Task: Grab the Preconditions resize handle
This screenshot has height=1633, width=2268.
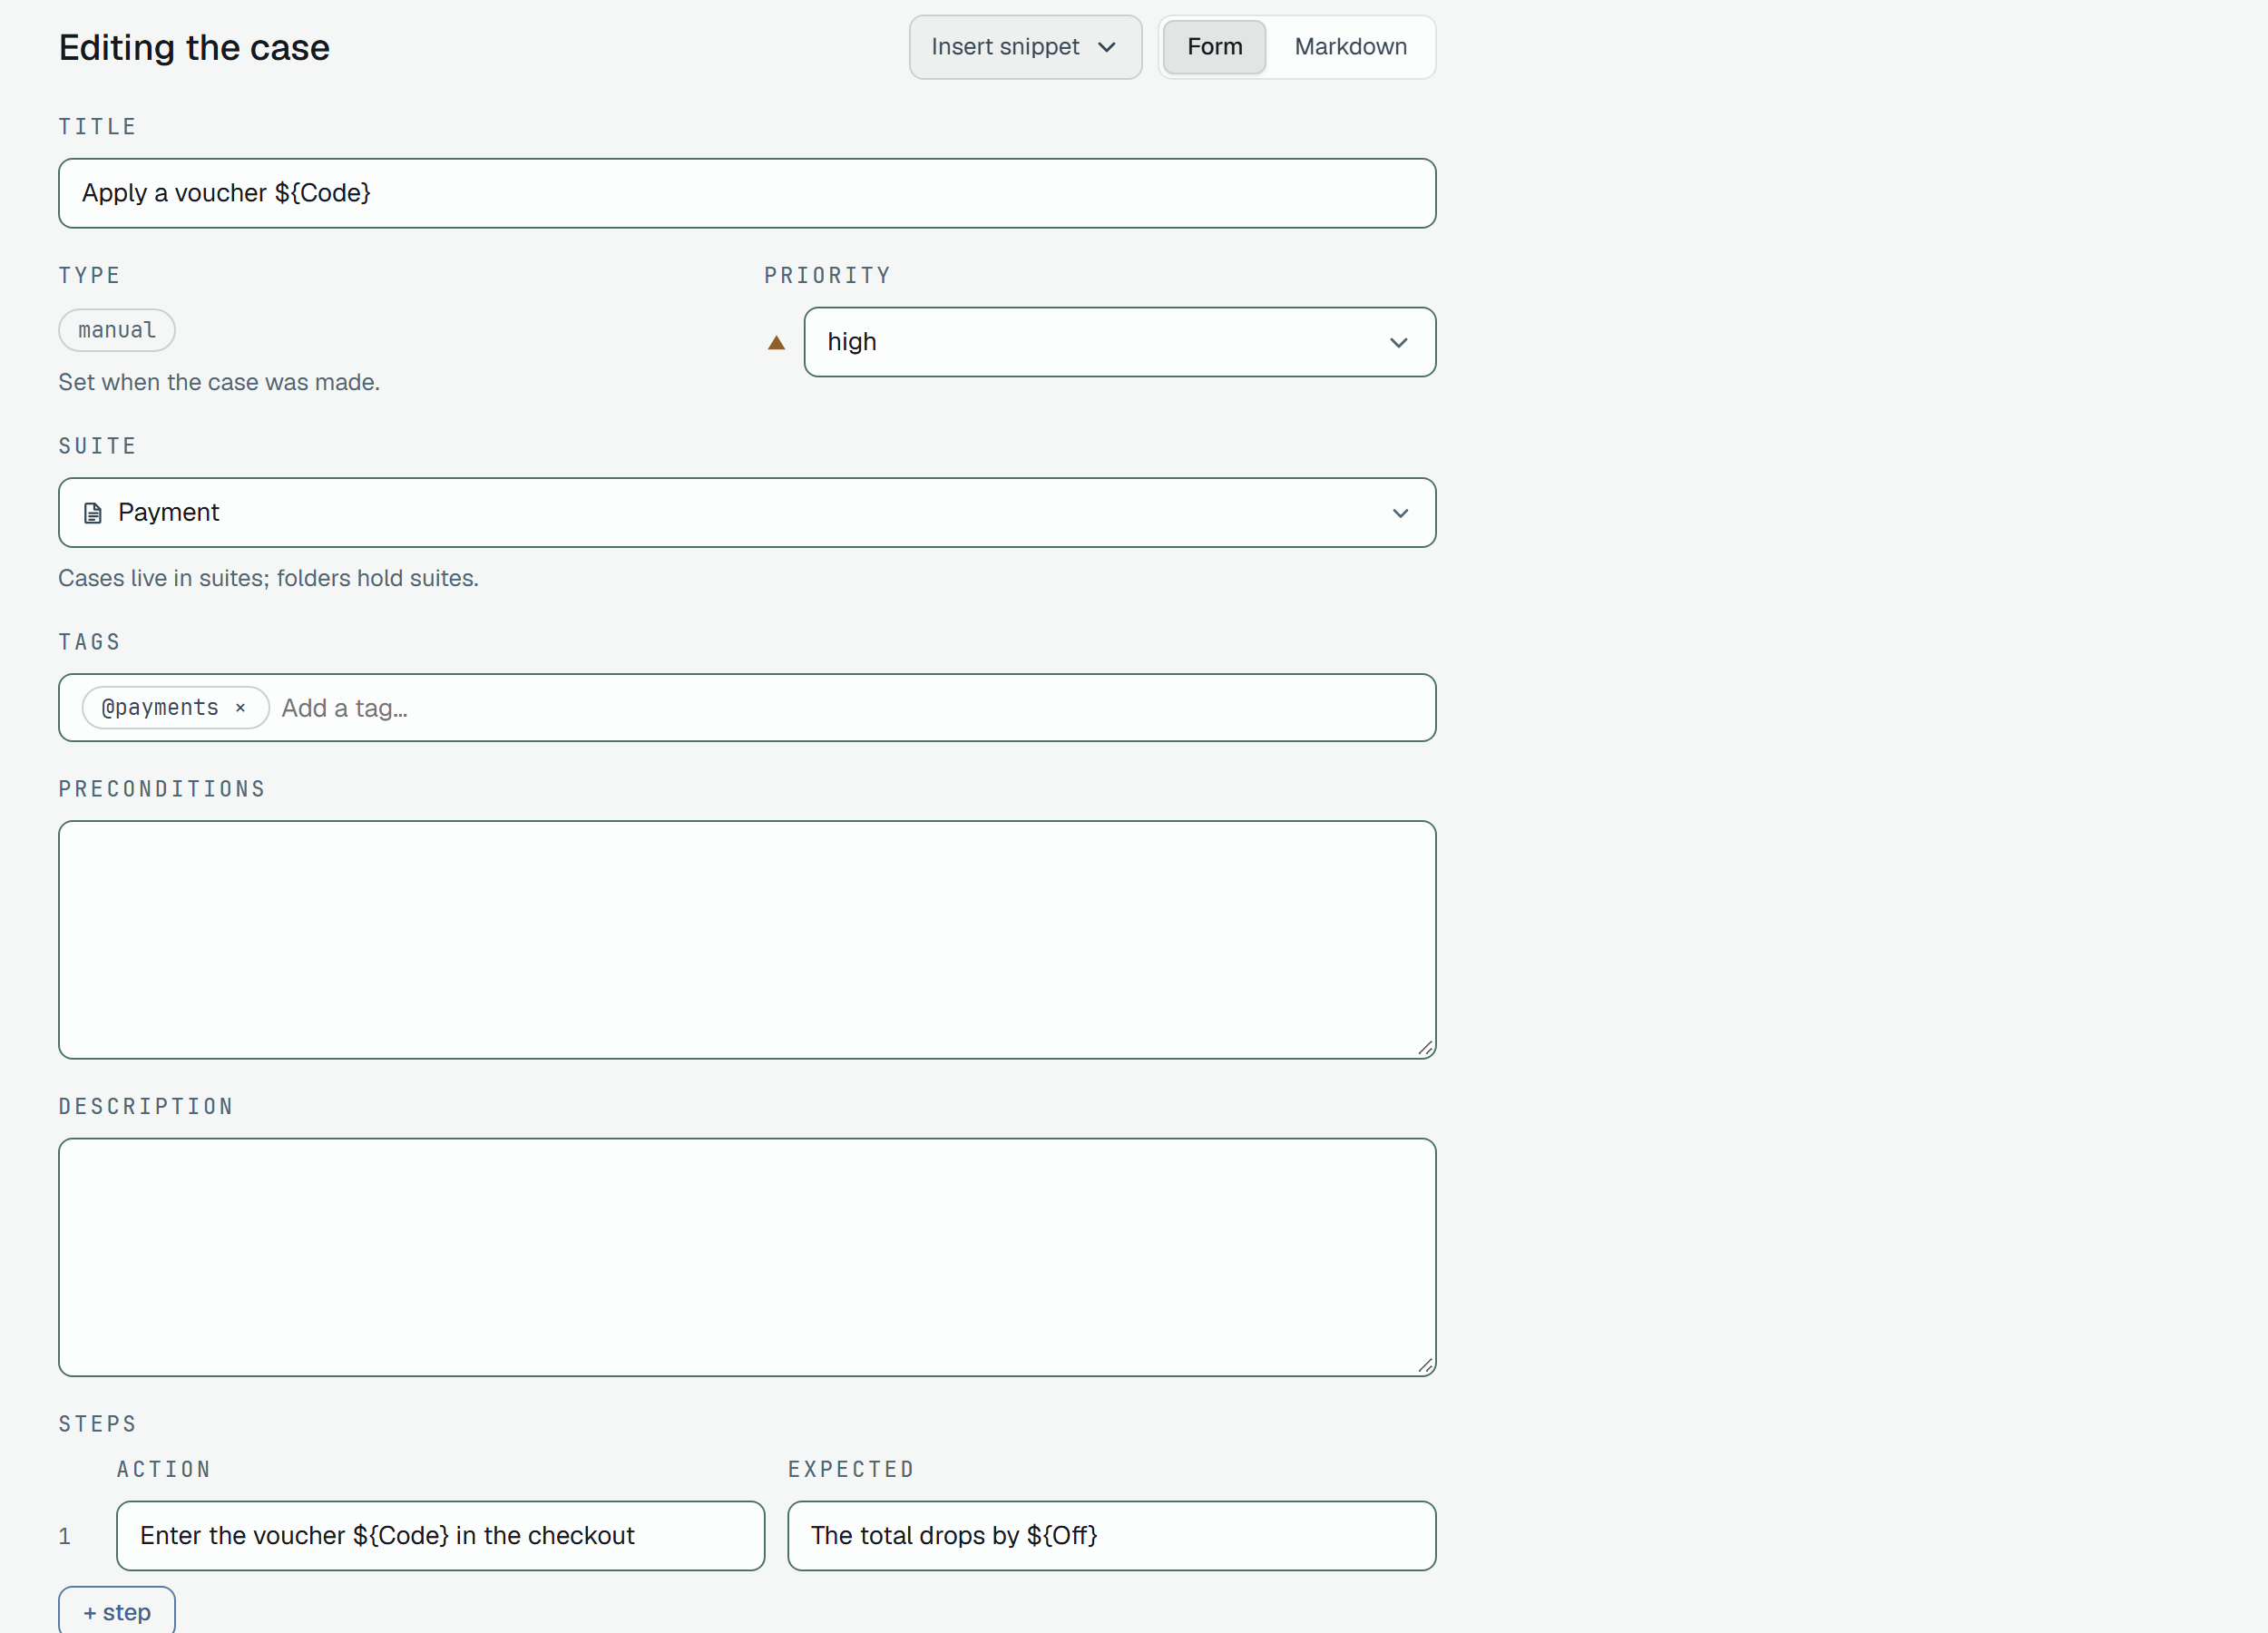Action: tap(1426, 1048)
